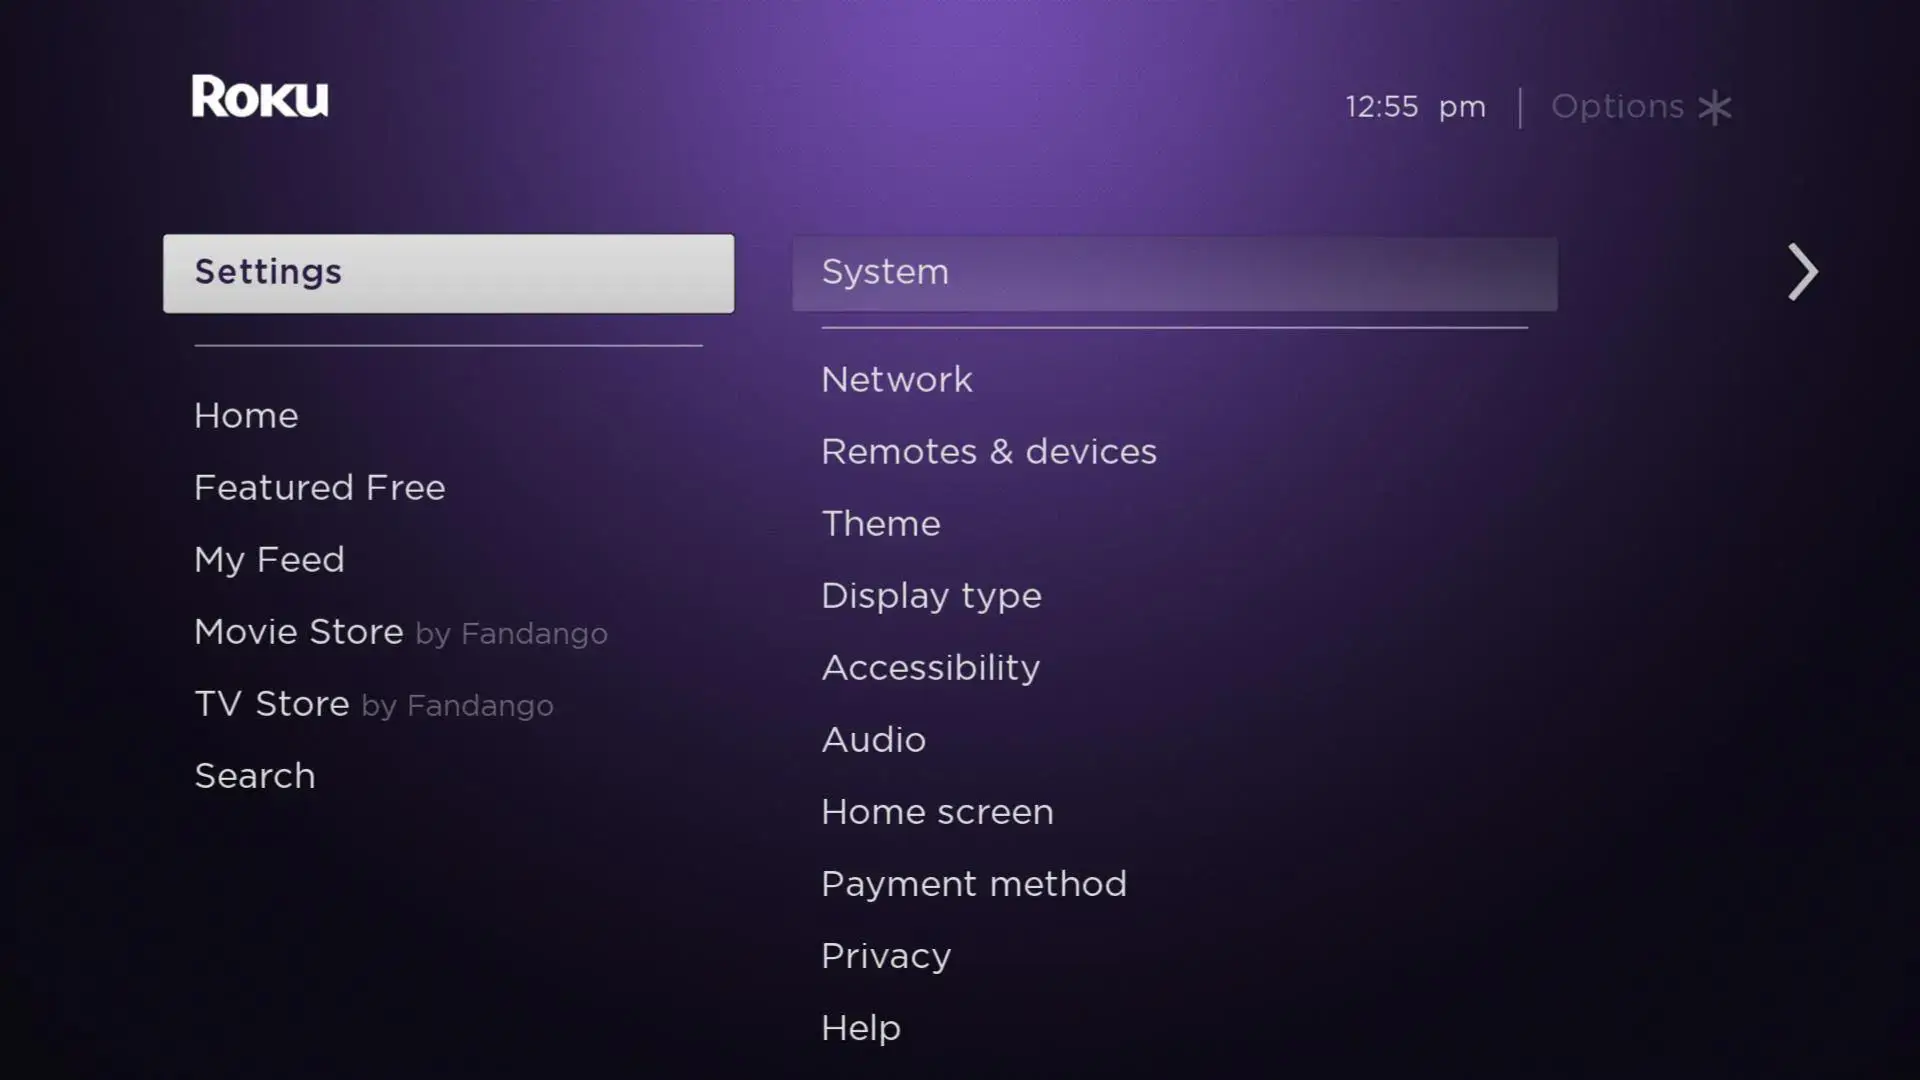The height and width of the screenshot is (1080, 1920).
Task: Click the Help option
Action: (860, 1027)
